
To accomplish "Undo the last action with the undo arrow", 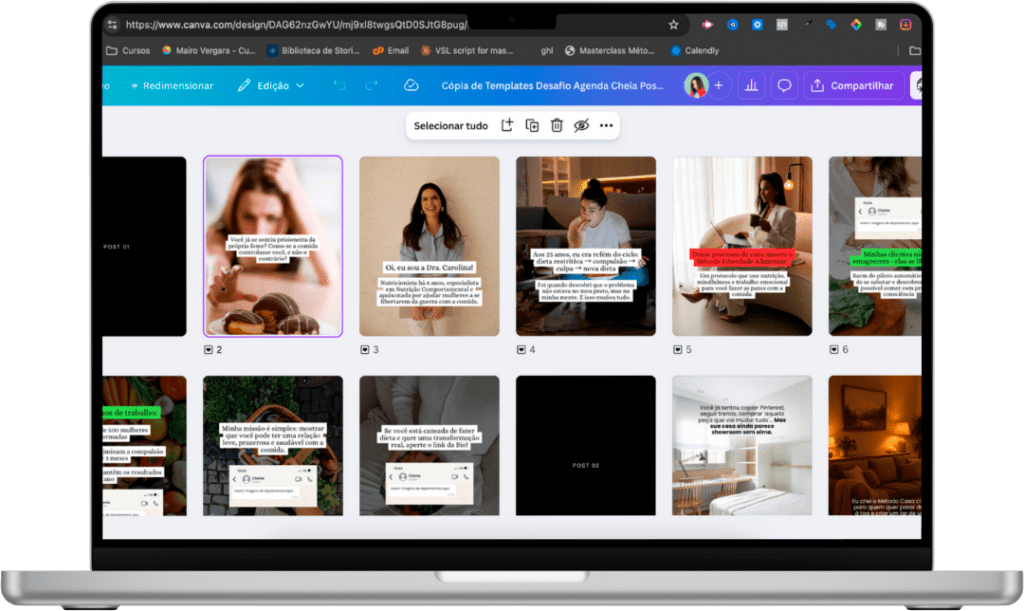I will point(340,86).
